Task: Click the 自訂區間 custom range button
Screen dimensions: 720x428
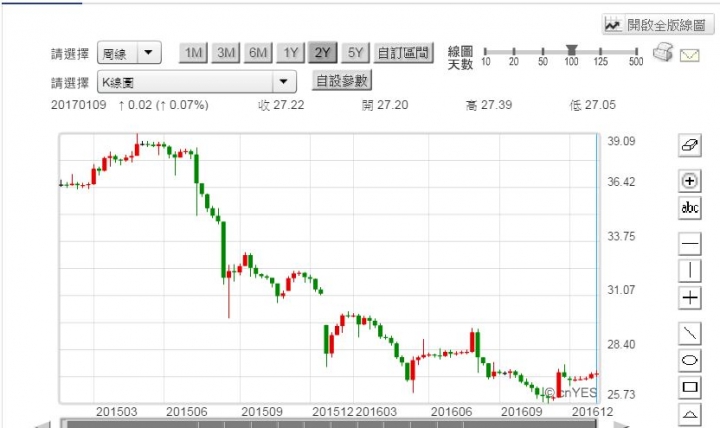Action: 404,53
